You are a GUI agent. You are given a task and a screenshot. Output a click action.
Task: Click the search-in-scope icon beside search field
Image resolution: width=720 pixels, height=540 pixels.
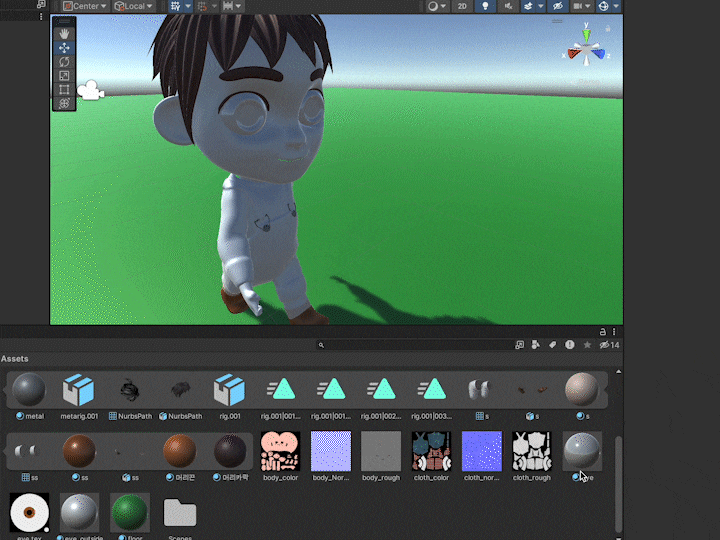(x=519, y=345)
